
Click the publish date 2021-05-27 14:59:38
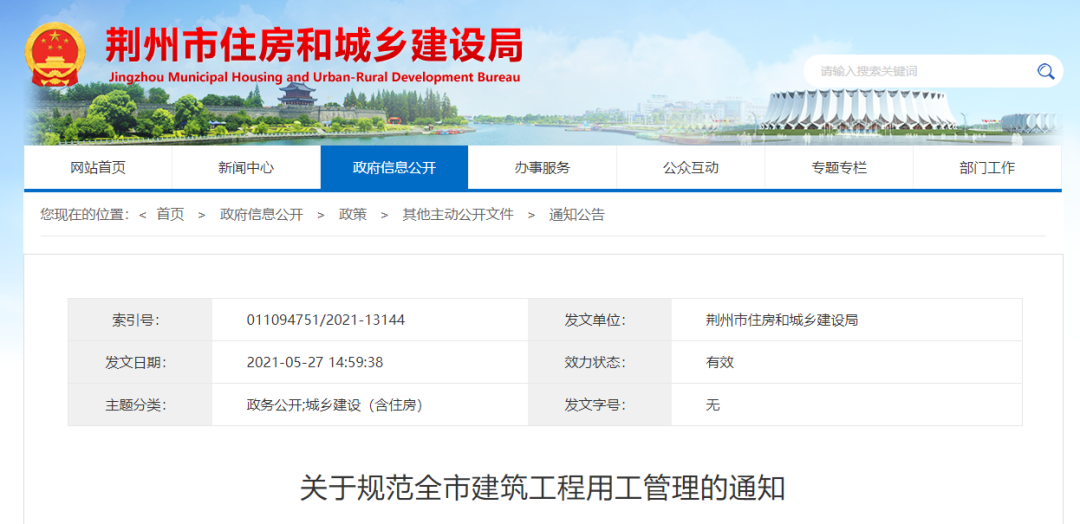[x=314, y=362]
